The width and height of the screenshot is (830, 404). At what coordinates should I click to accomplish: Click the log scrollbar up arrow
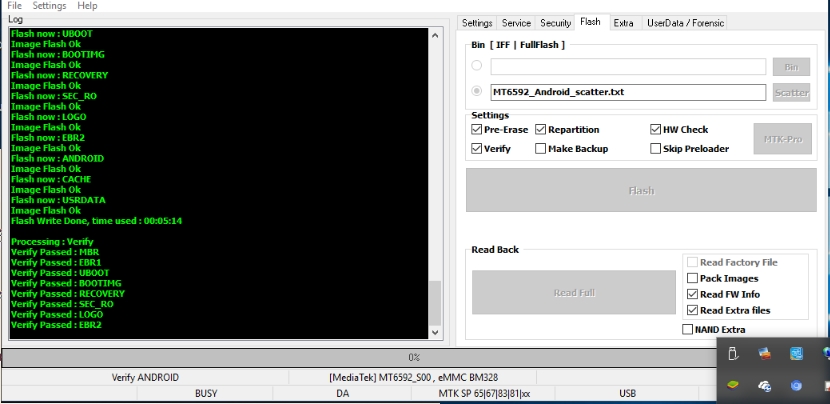(435, 35)
